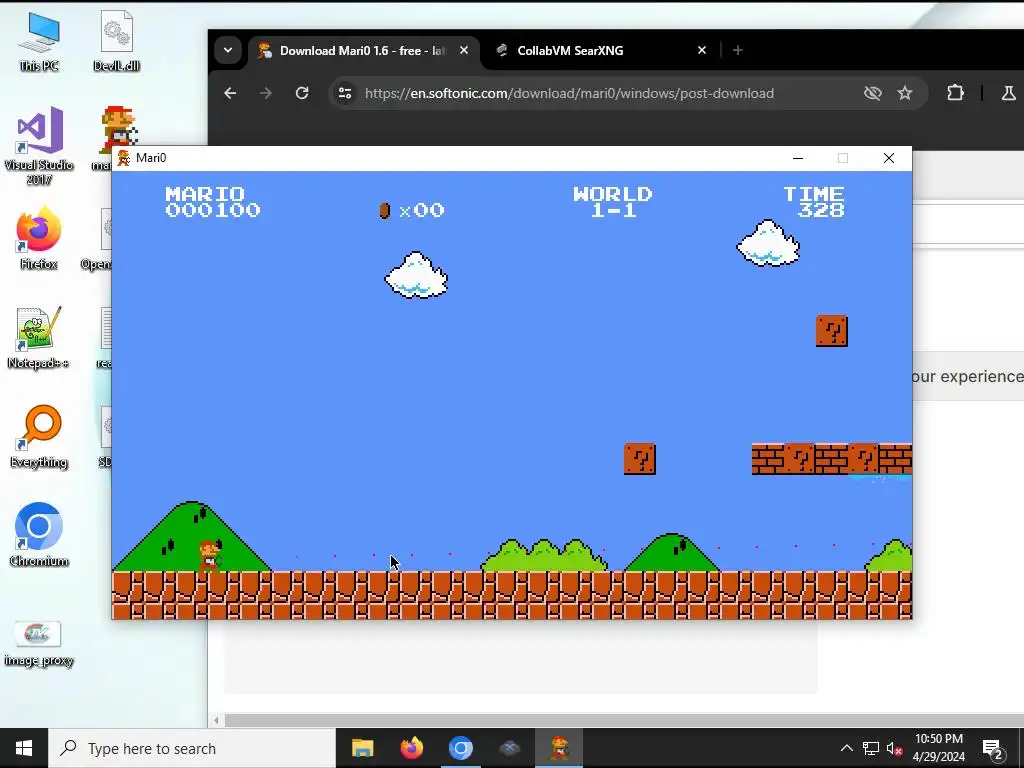
Task: Open network status tray icon
Action: (x=871, y=748)
